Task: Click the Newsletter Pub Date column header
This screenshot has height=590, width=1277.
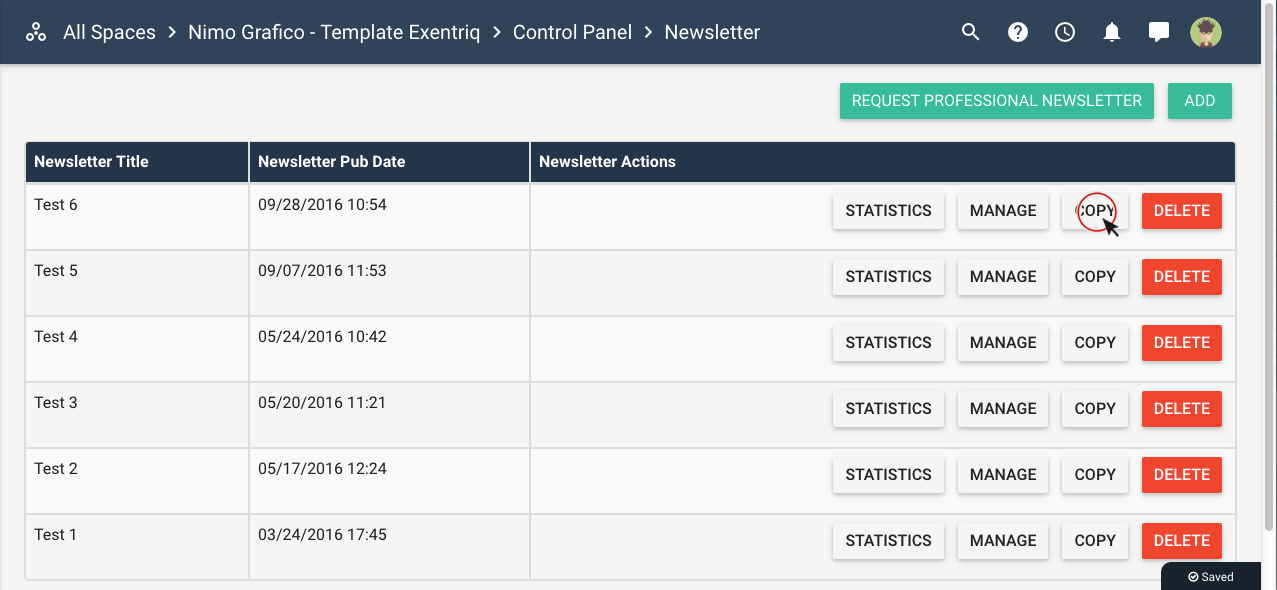Action: pyautogui.click(x=332, y=162)
